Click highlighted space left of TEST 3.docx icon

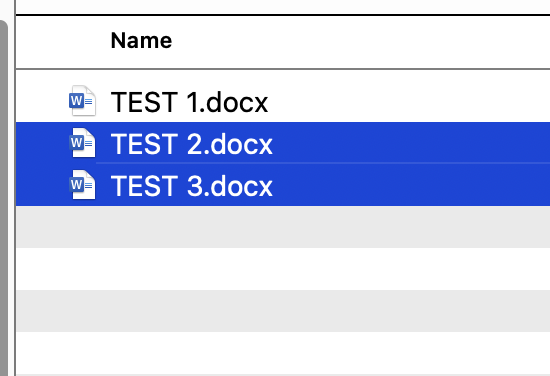click(x=42, y=185)
